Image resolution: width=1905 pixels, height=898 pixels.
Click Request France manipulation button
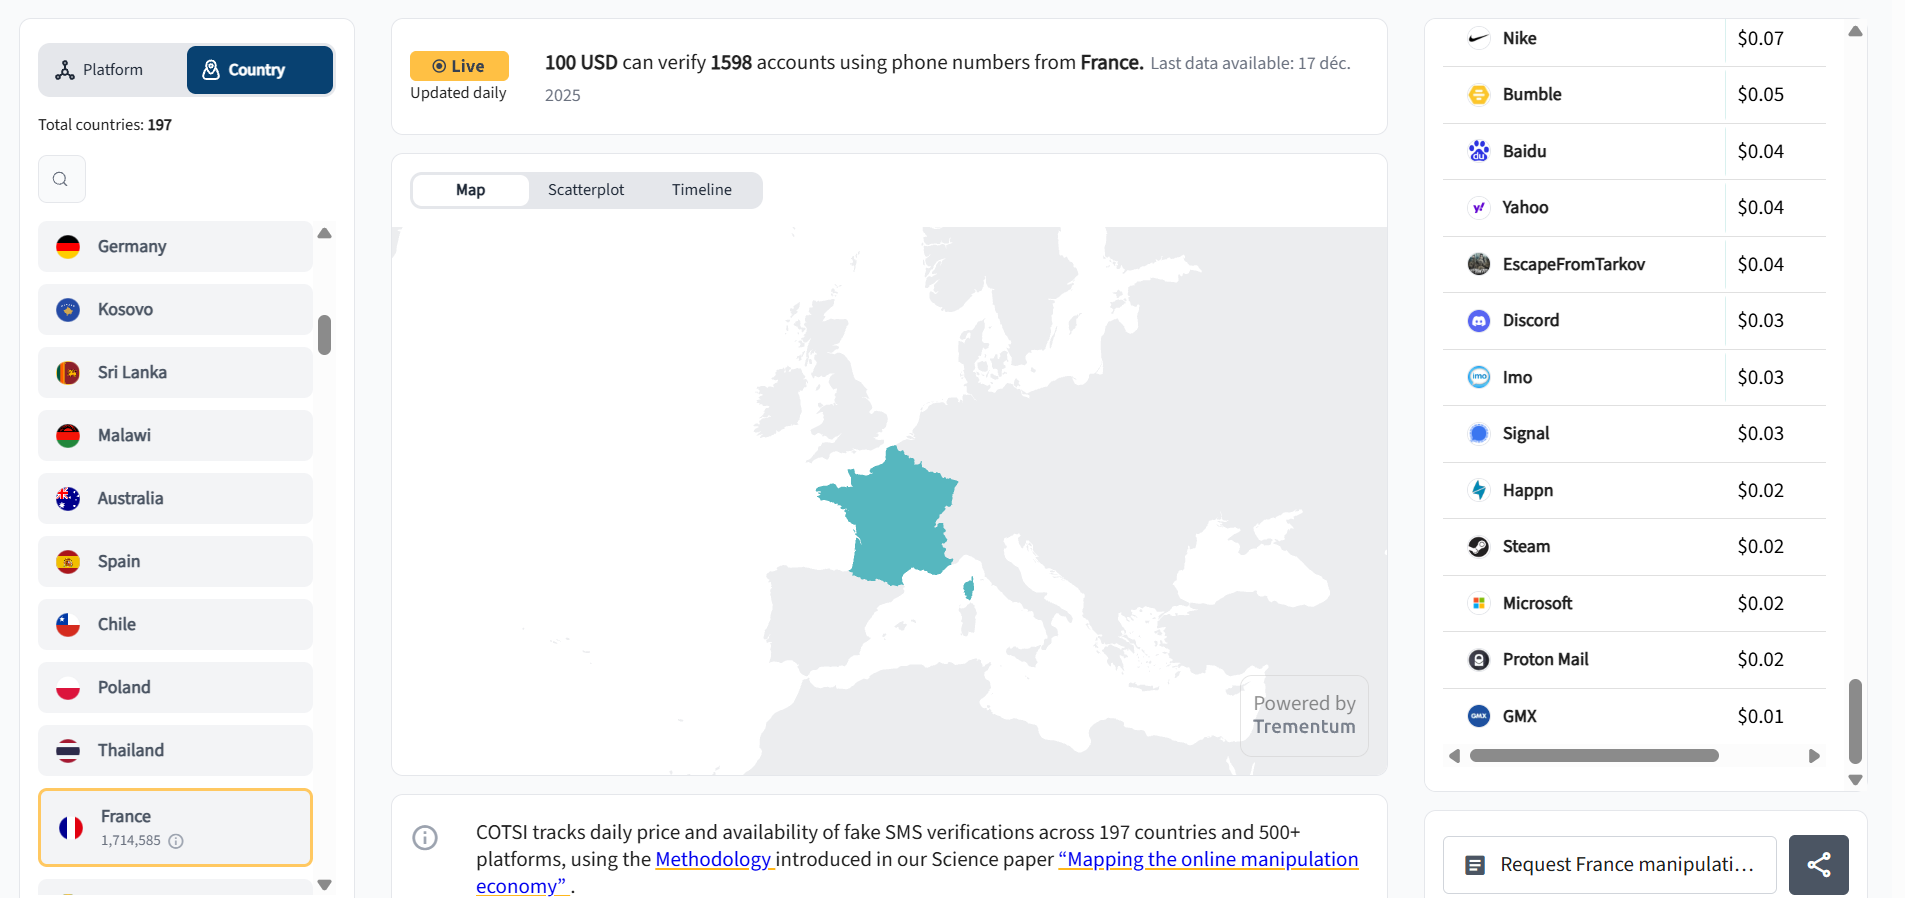(1609, 865)
